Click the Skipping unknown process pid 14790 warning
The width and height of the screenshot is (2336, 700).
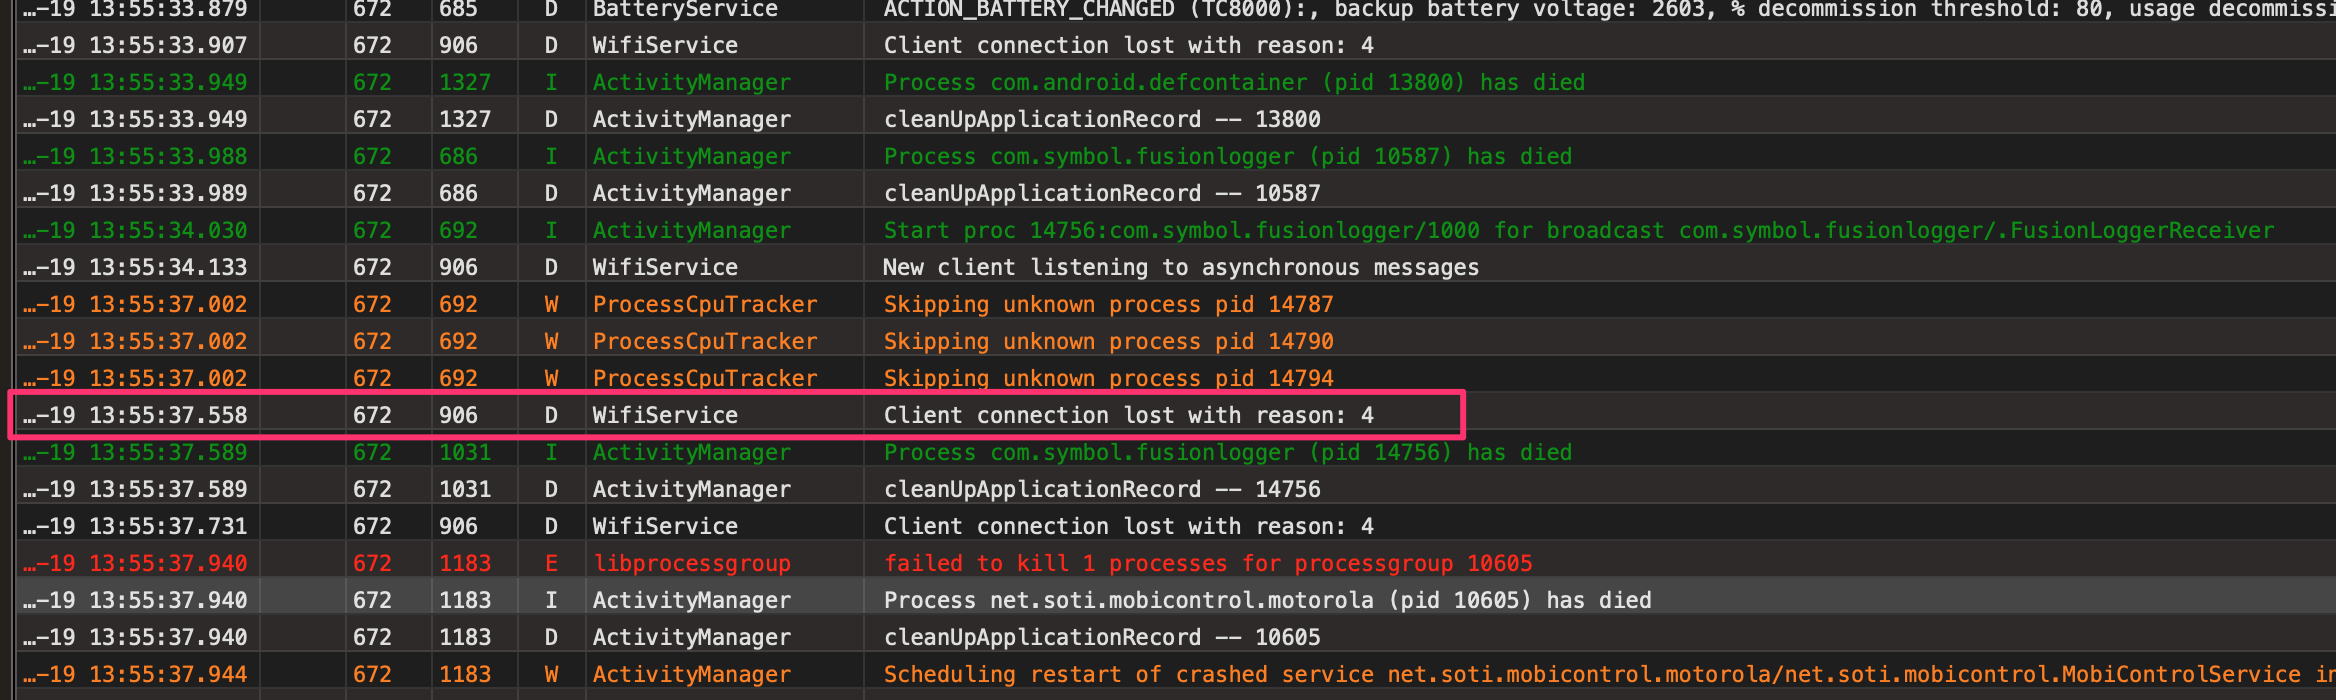[x=1108, y=342]
